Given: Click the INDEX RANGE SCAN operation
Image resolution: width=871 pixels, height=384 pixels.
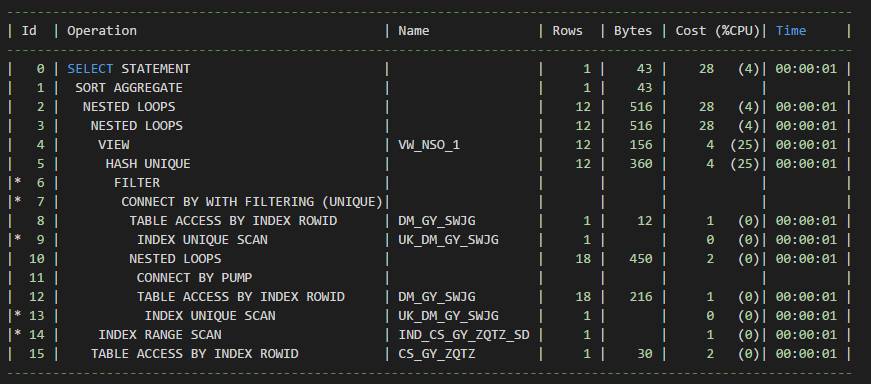Looking at the screenshot, I should coord(160,335).
